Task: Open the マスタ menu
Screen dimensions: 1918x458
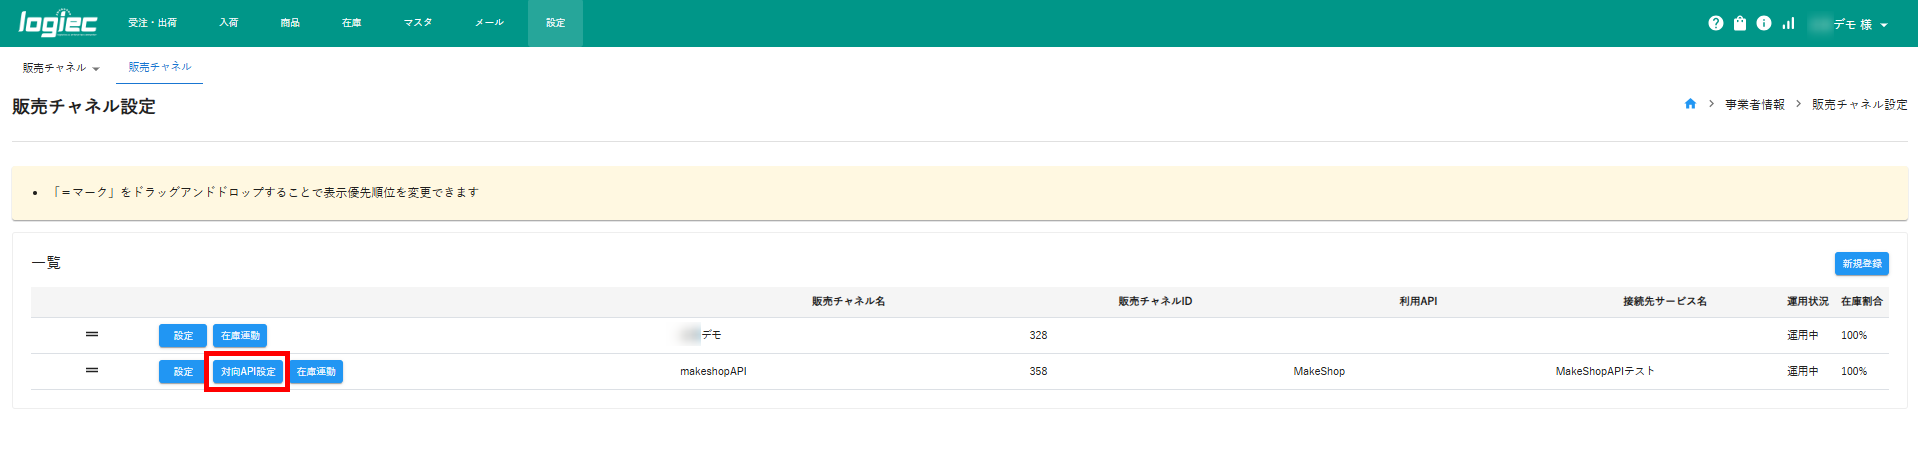Action: 417,23
